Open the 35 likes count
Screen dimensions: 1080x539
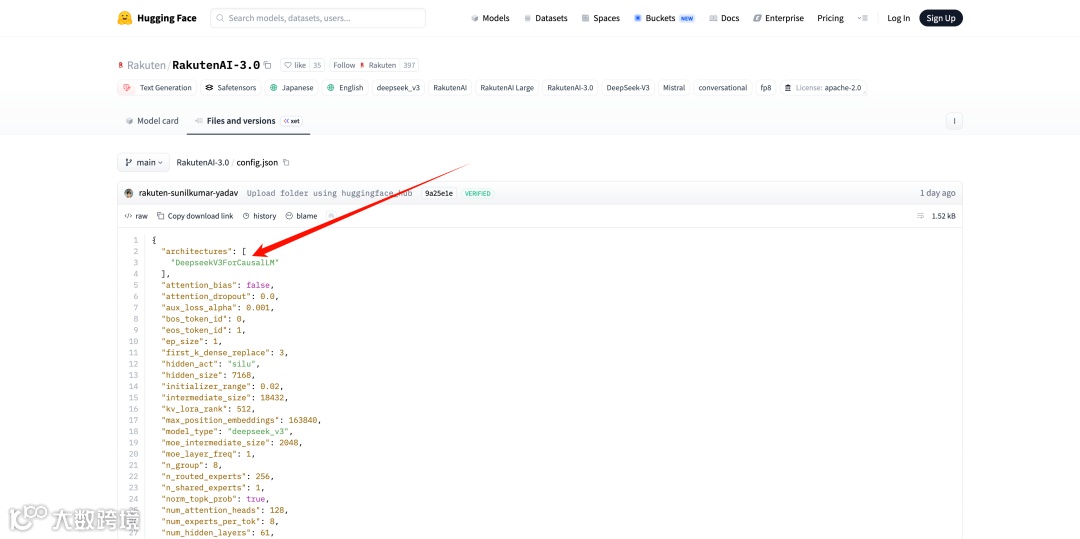pyautogui.click(x=317, y=65)
